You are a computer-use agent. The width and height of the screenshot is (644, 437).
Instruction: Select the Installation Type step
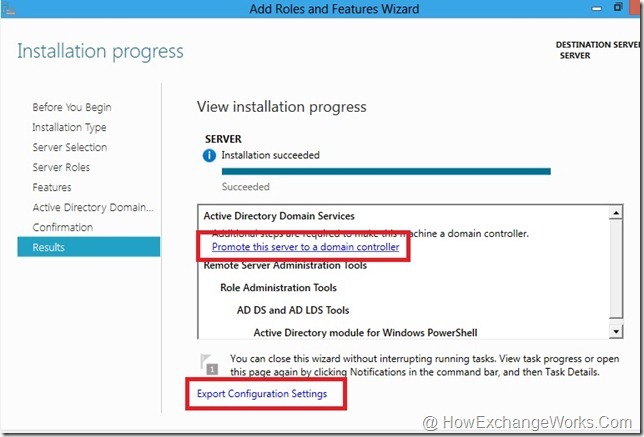[x=69, y=127]
